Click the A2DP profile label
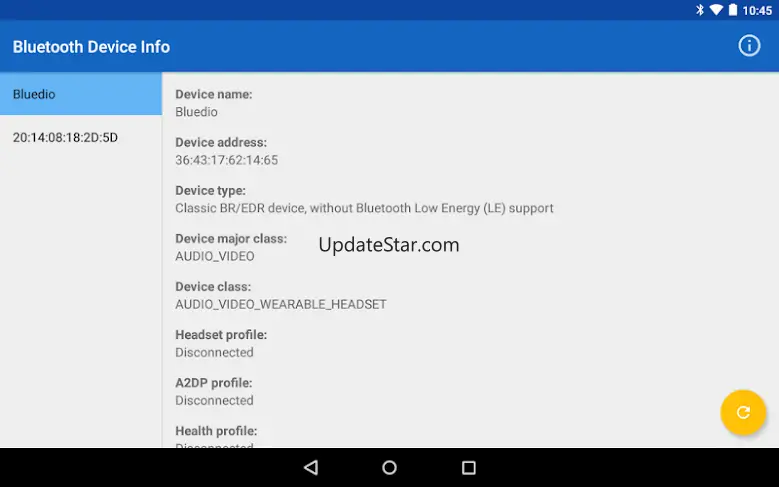The image size is (779, 487). click(x=214, y=383)
